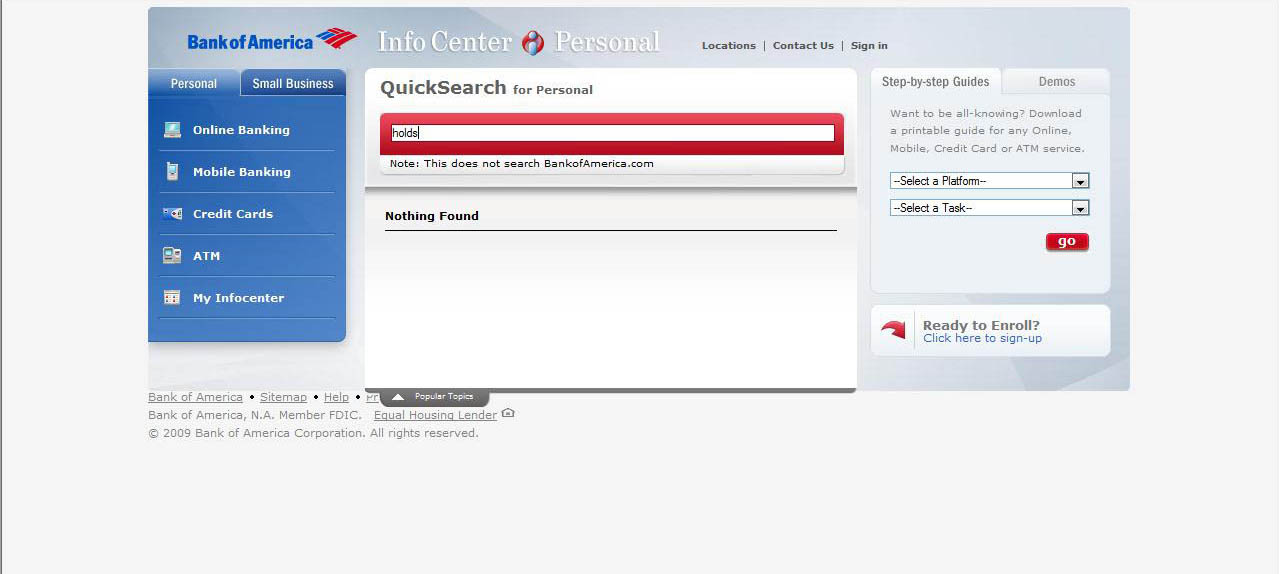This screenshot has height=574, width=1280.
Task: Click the QuickSearch text field containing holds
Action: click(x=612, y=133)
